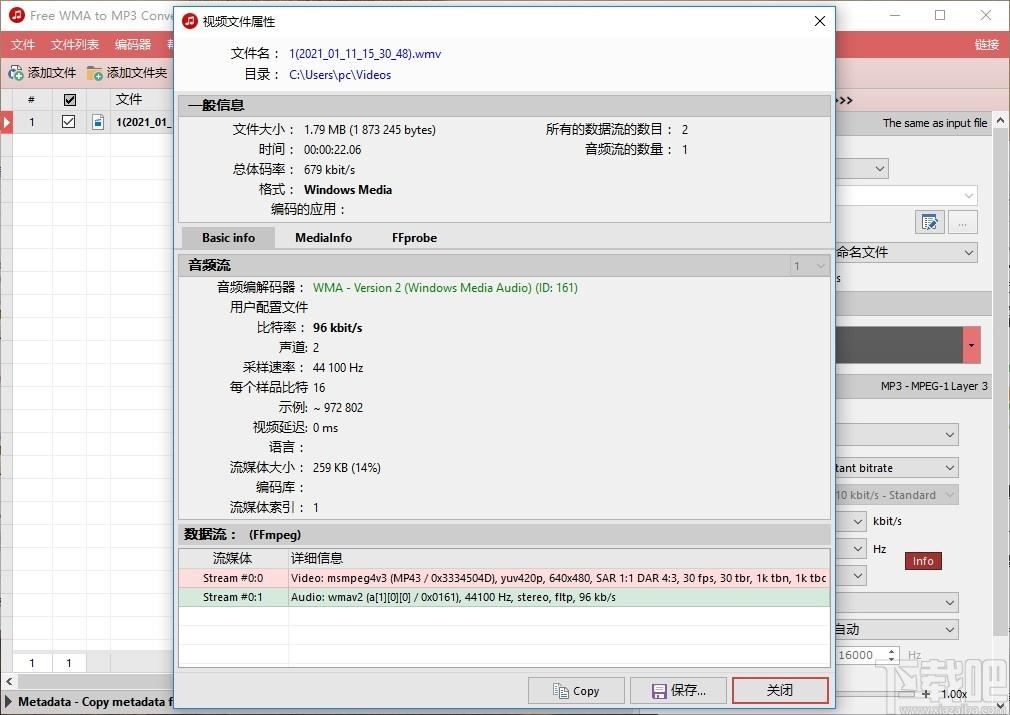Click the 96 kbit/s bitrate value

[x=338, y=328]
